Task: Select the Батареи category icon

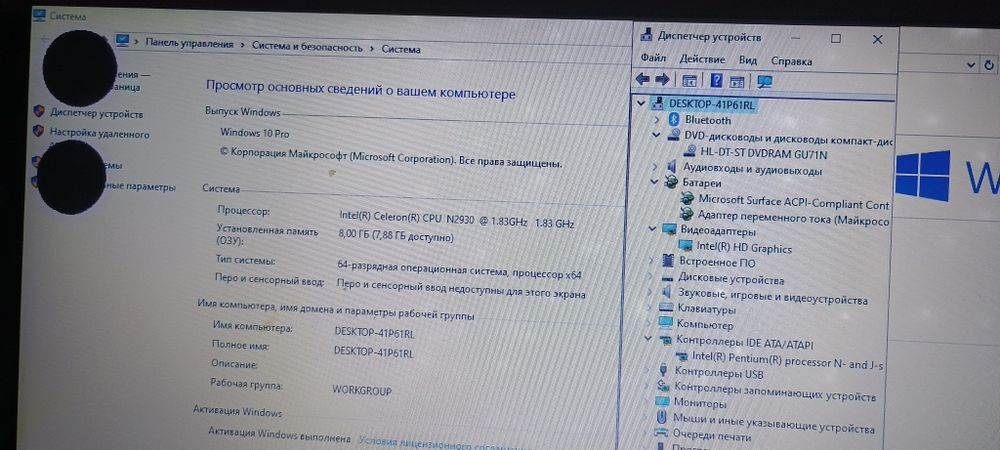Action: pyautogui.click(x=671, y=183)
